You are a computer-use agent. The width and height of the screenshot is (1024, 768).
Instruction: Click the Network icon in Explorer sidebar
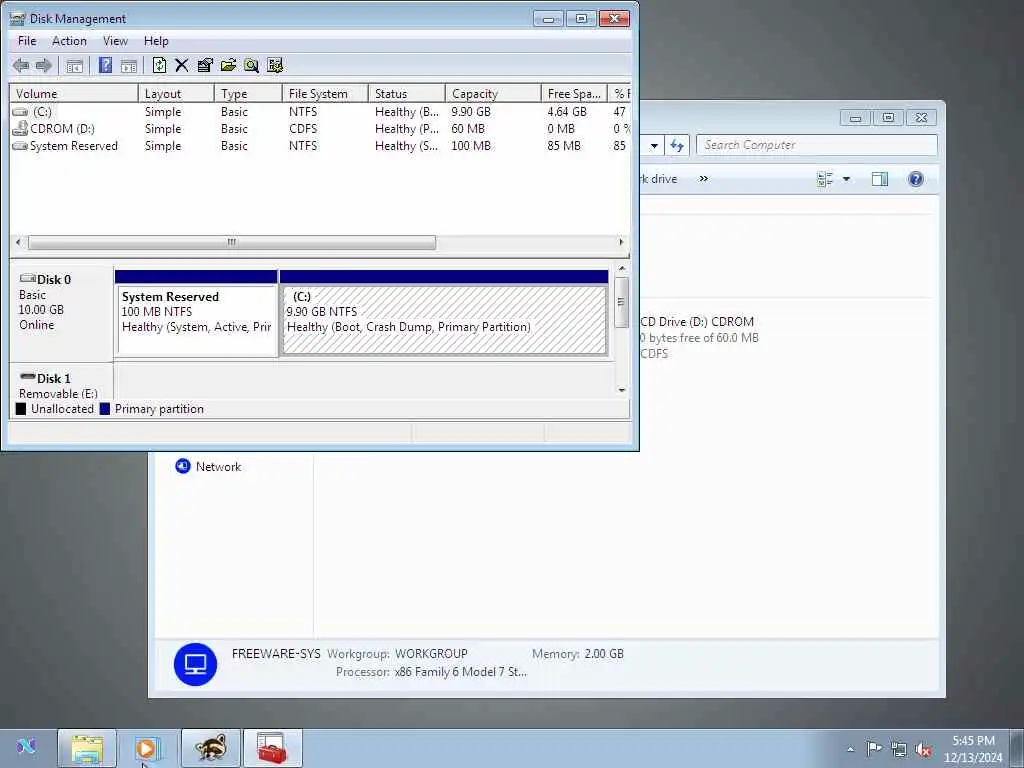[x=182, y=466]
